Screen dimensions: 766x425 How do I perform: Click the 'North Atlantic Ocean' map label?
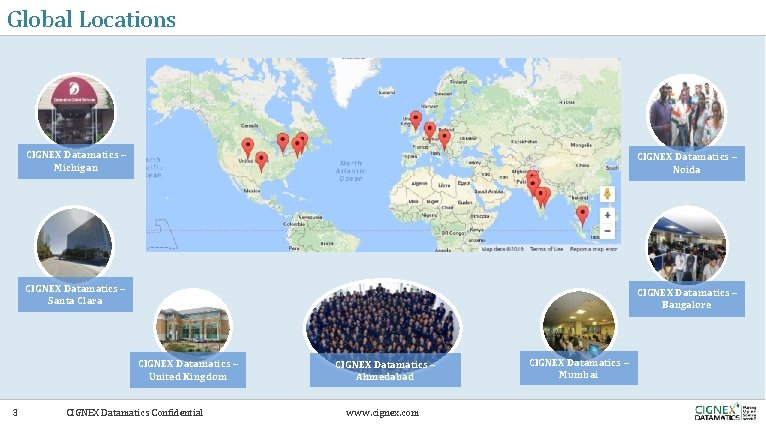[x=351, y=171]
